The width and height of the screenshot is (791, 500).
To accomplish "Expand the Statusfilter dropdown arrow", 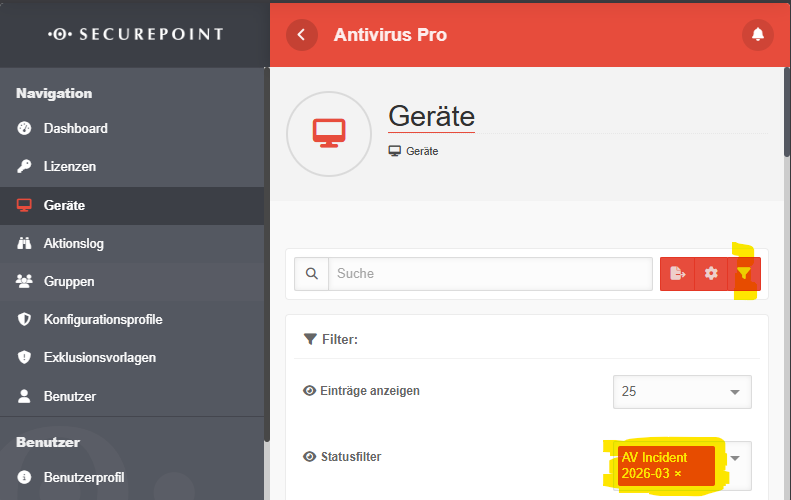I will coord(735,458).
